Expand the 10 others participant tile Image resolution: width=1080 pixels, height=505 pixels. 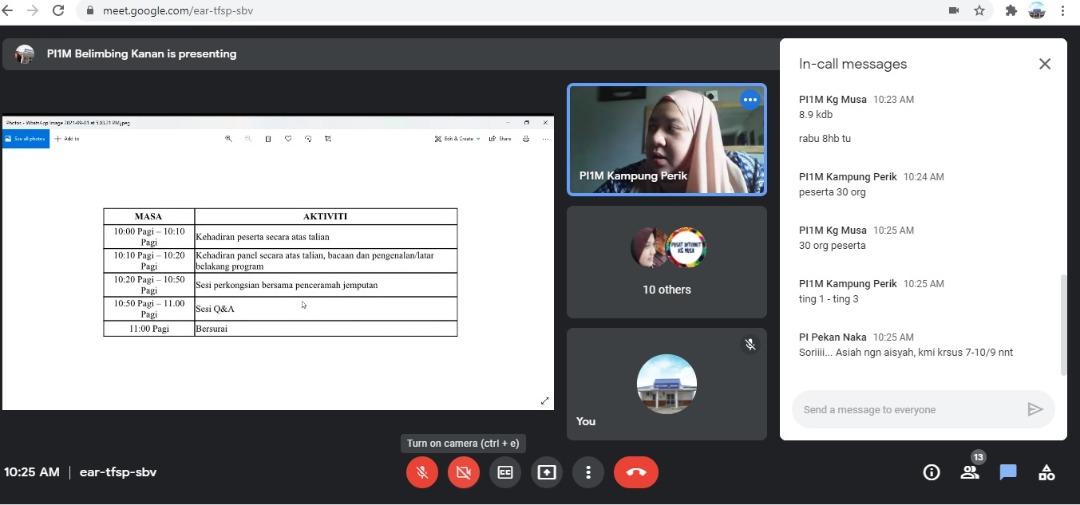tap(667, 262)
